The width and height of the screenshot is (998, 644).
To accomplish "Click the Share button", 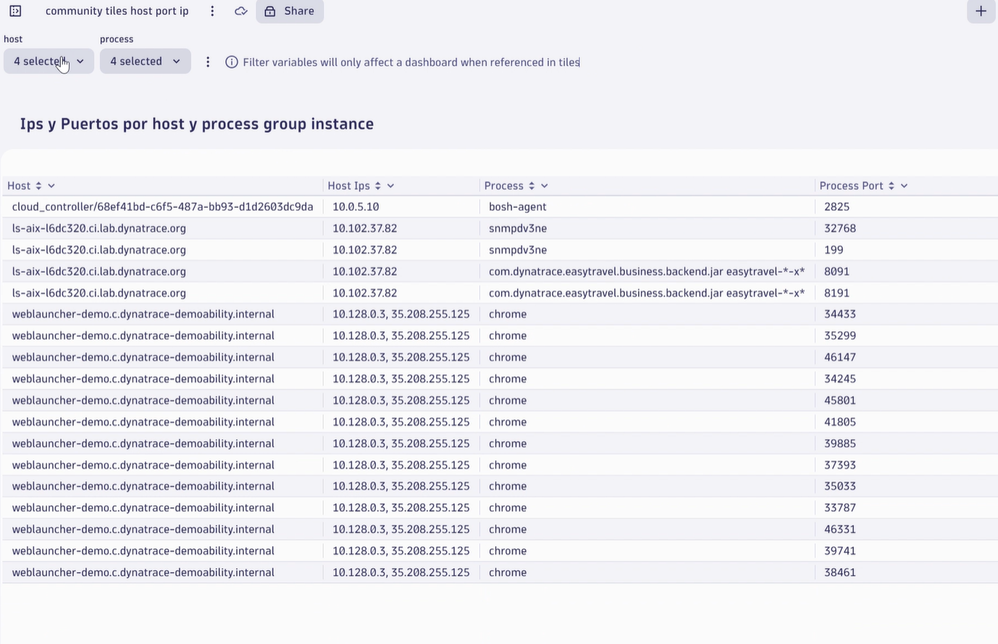I will point(289,11).
